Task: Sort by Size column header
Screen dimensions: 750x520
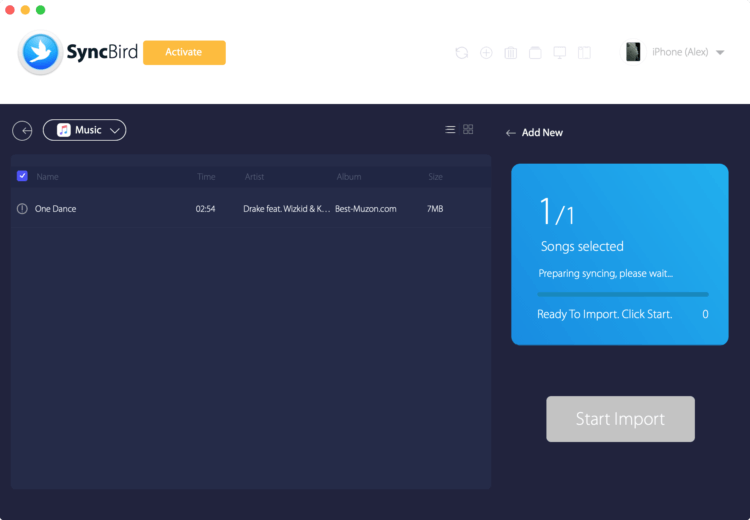Action: tap(435, 177)
